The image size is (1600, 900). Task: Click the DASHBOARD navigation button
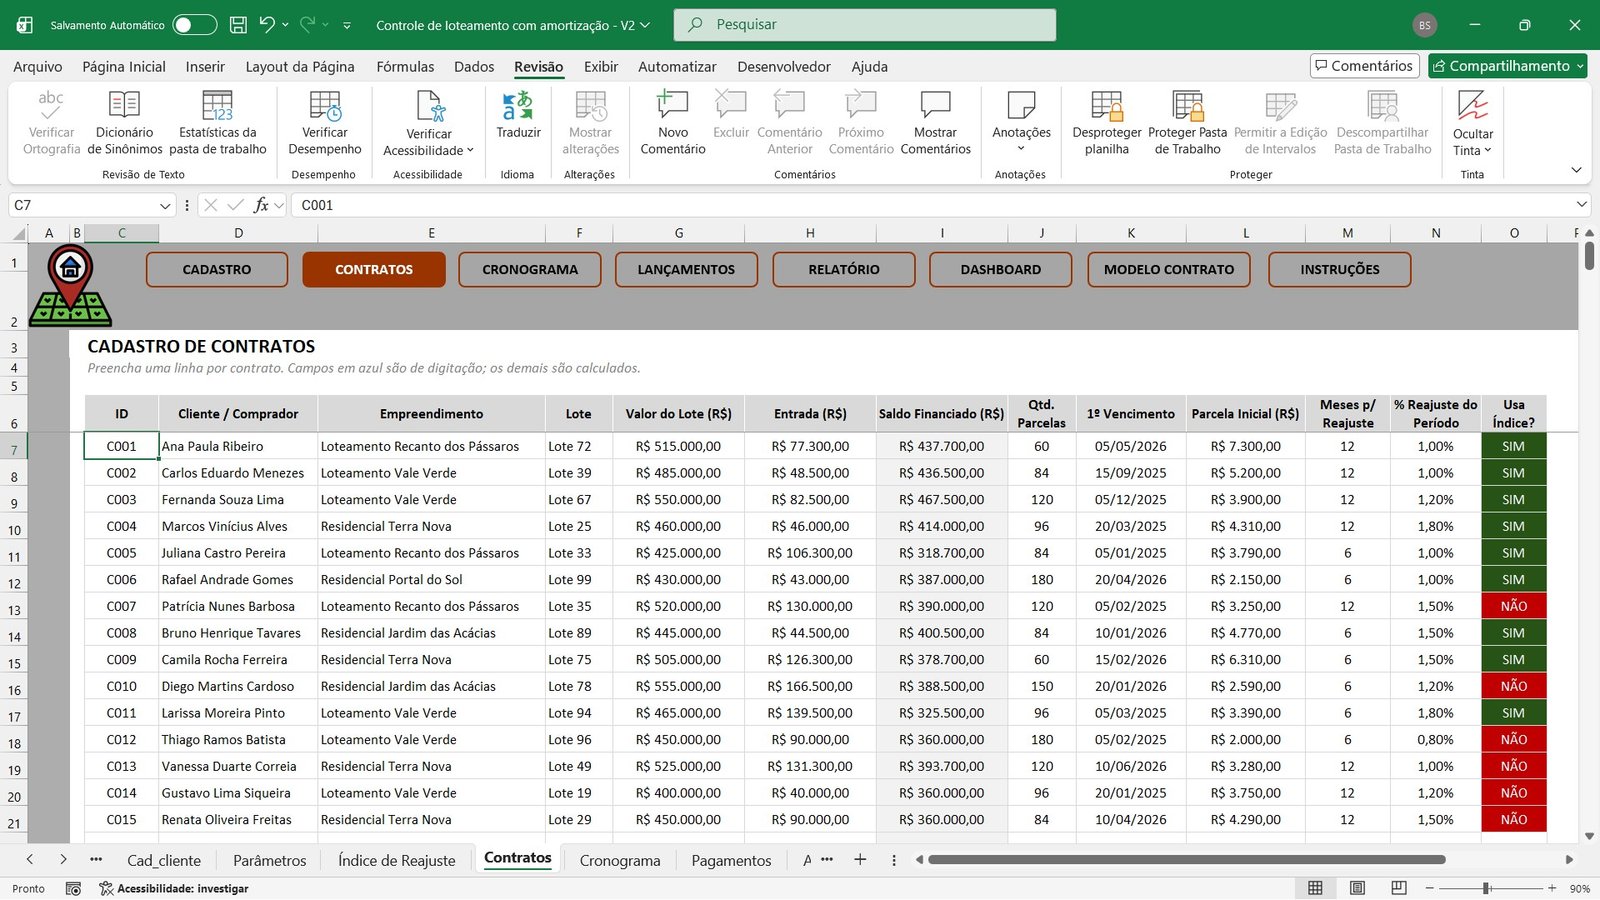click(1001, 270)
